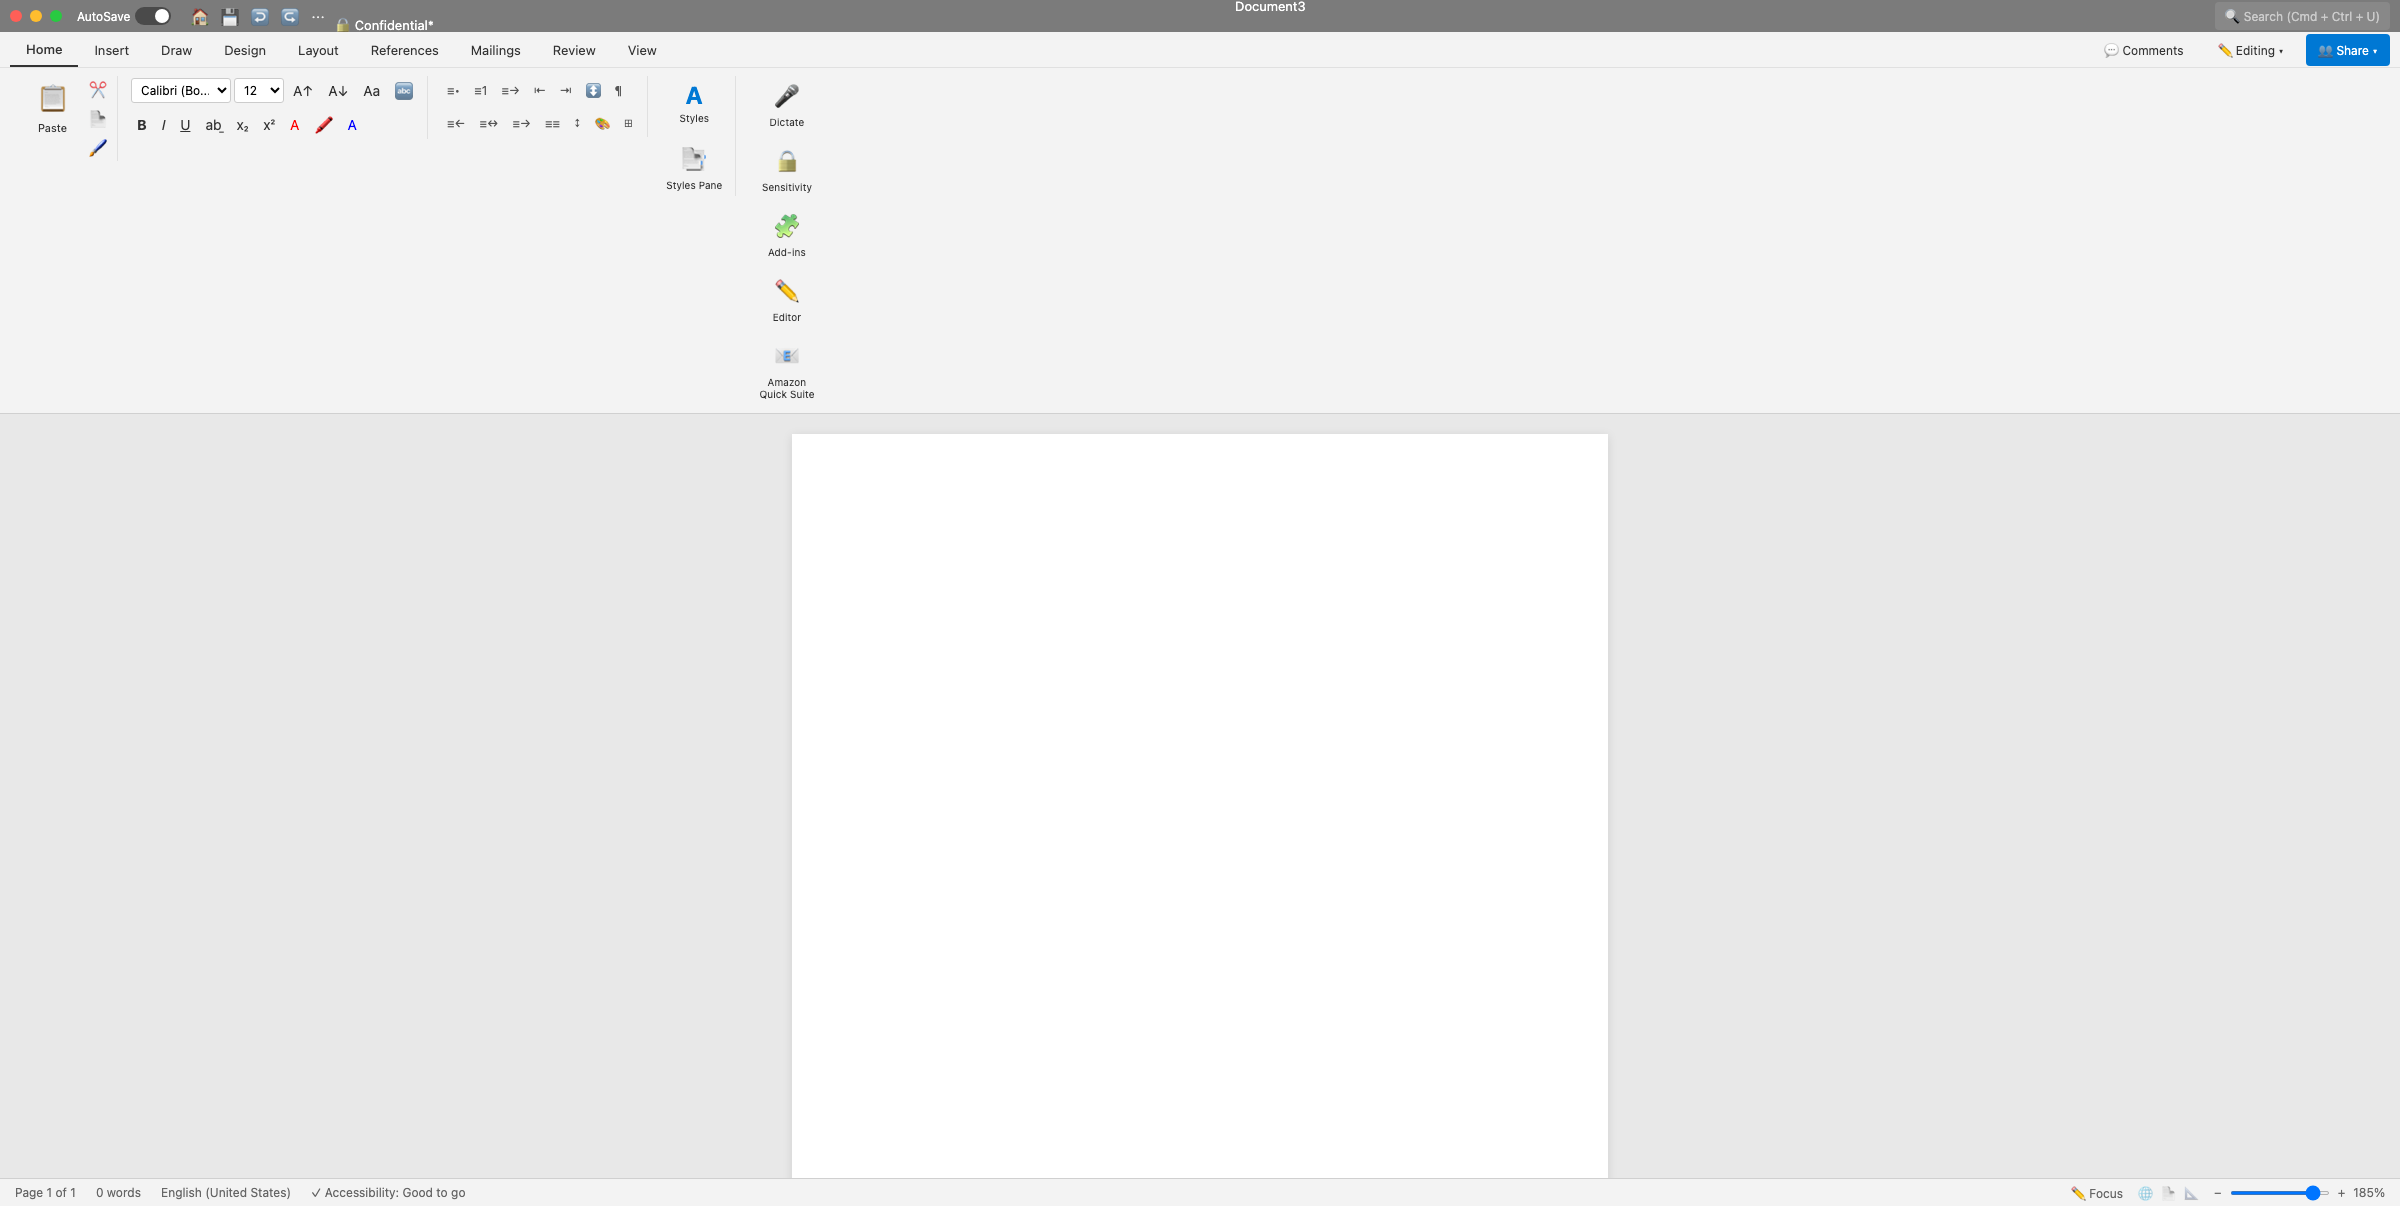Expand the Editing mode dropdown
This screenshot has height=1206, width=2400.
[x=2250, y=50]
